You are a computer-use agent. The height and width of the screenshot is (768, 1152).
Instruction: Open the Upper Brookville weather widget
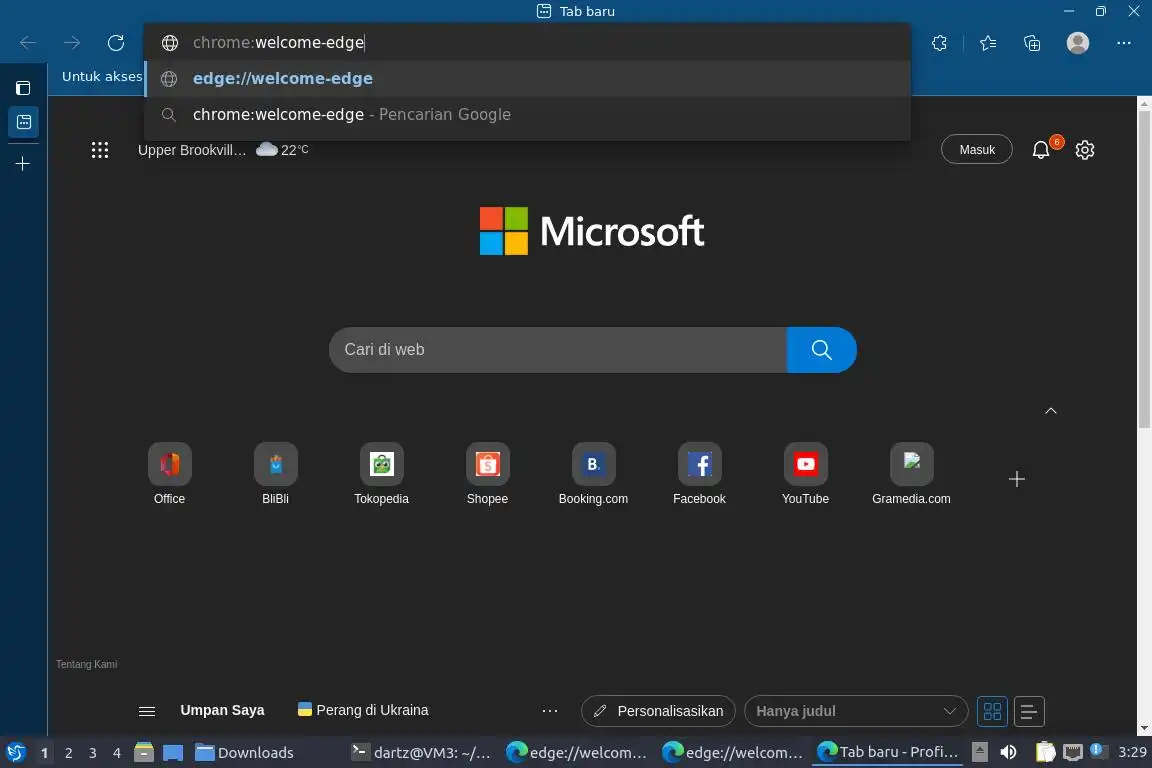coord(223,150)
